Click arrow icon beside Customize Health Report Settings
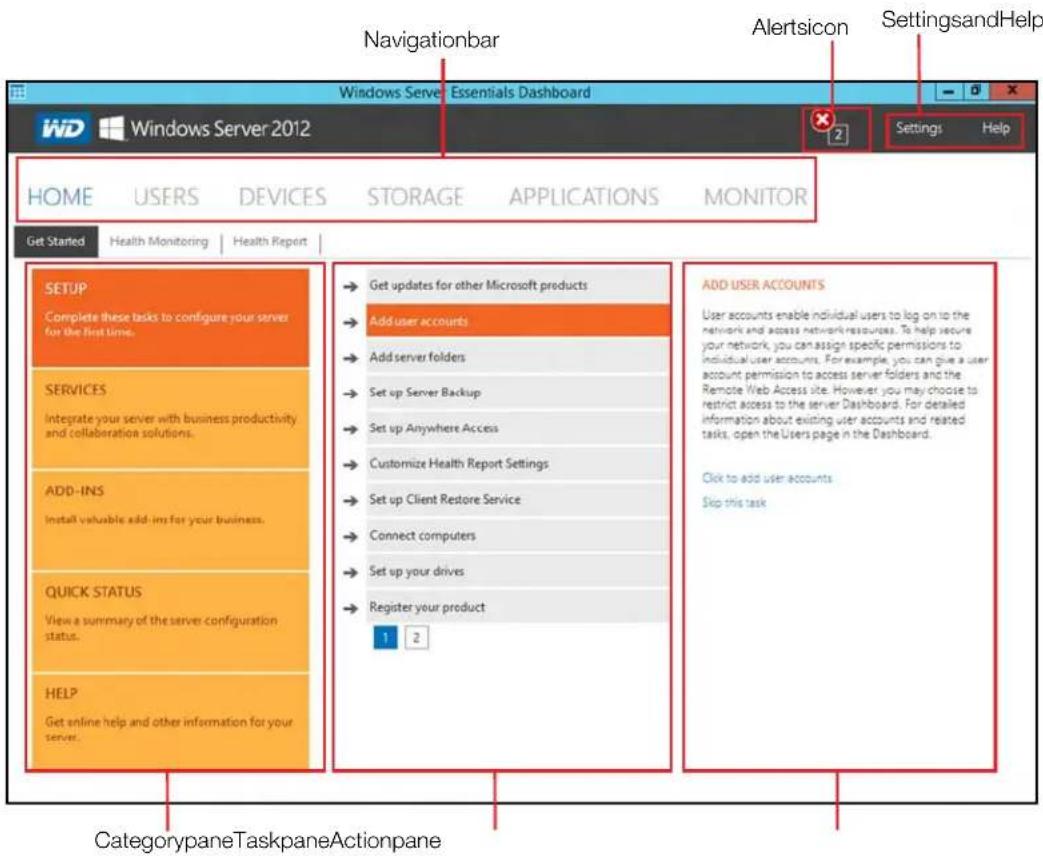1043x856 pixels. click(351, 465)
